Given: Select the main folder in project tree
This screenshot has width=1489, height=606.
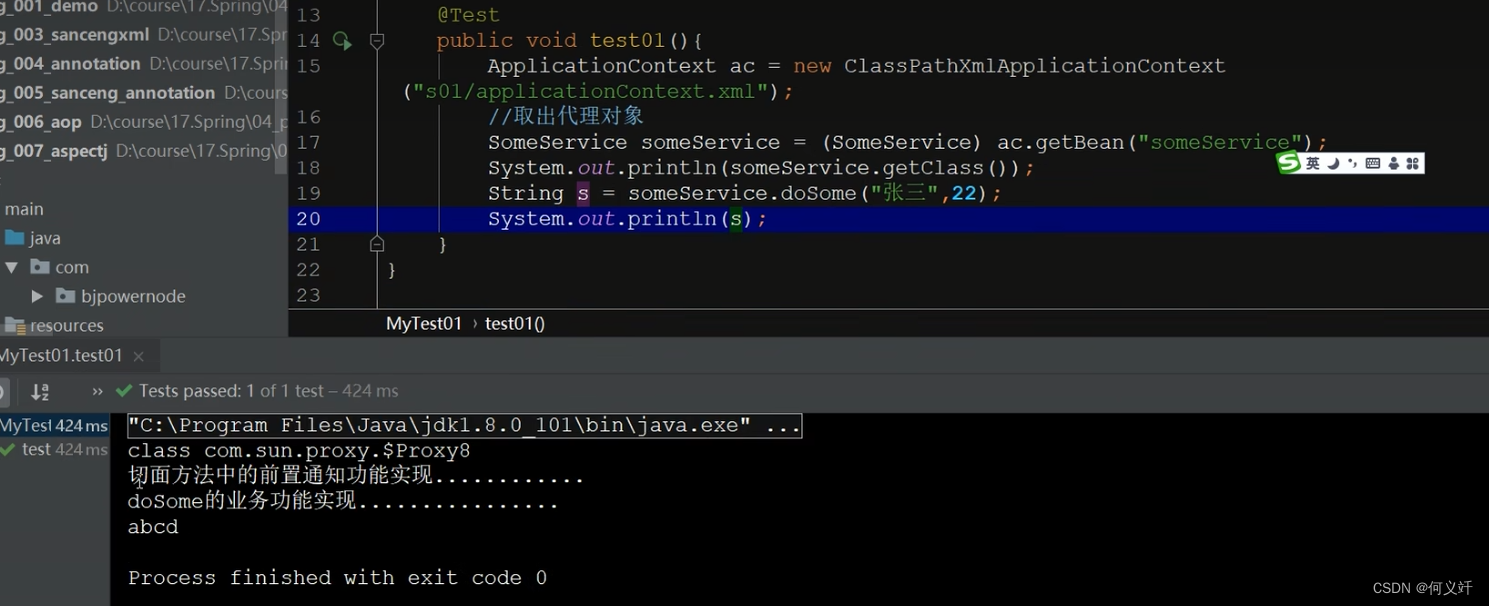Looking at the screenshot, I should [x=24, y=209].
